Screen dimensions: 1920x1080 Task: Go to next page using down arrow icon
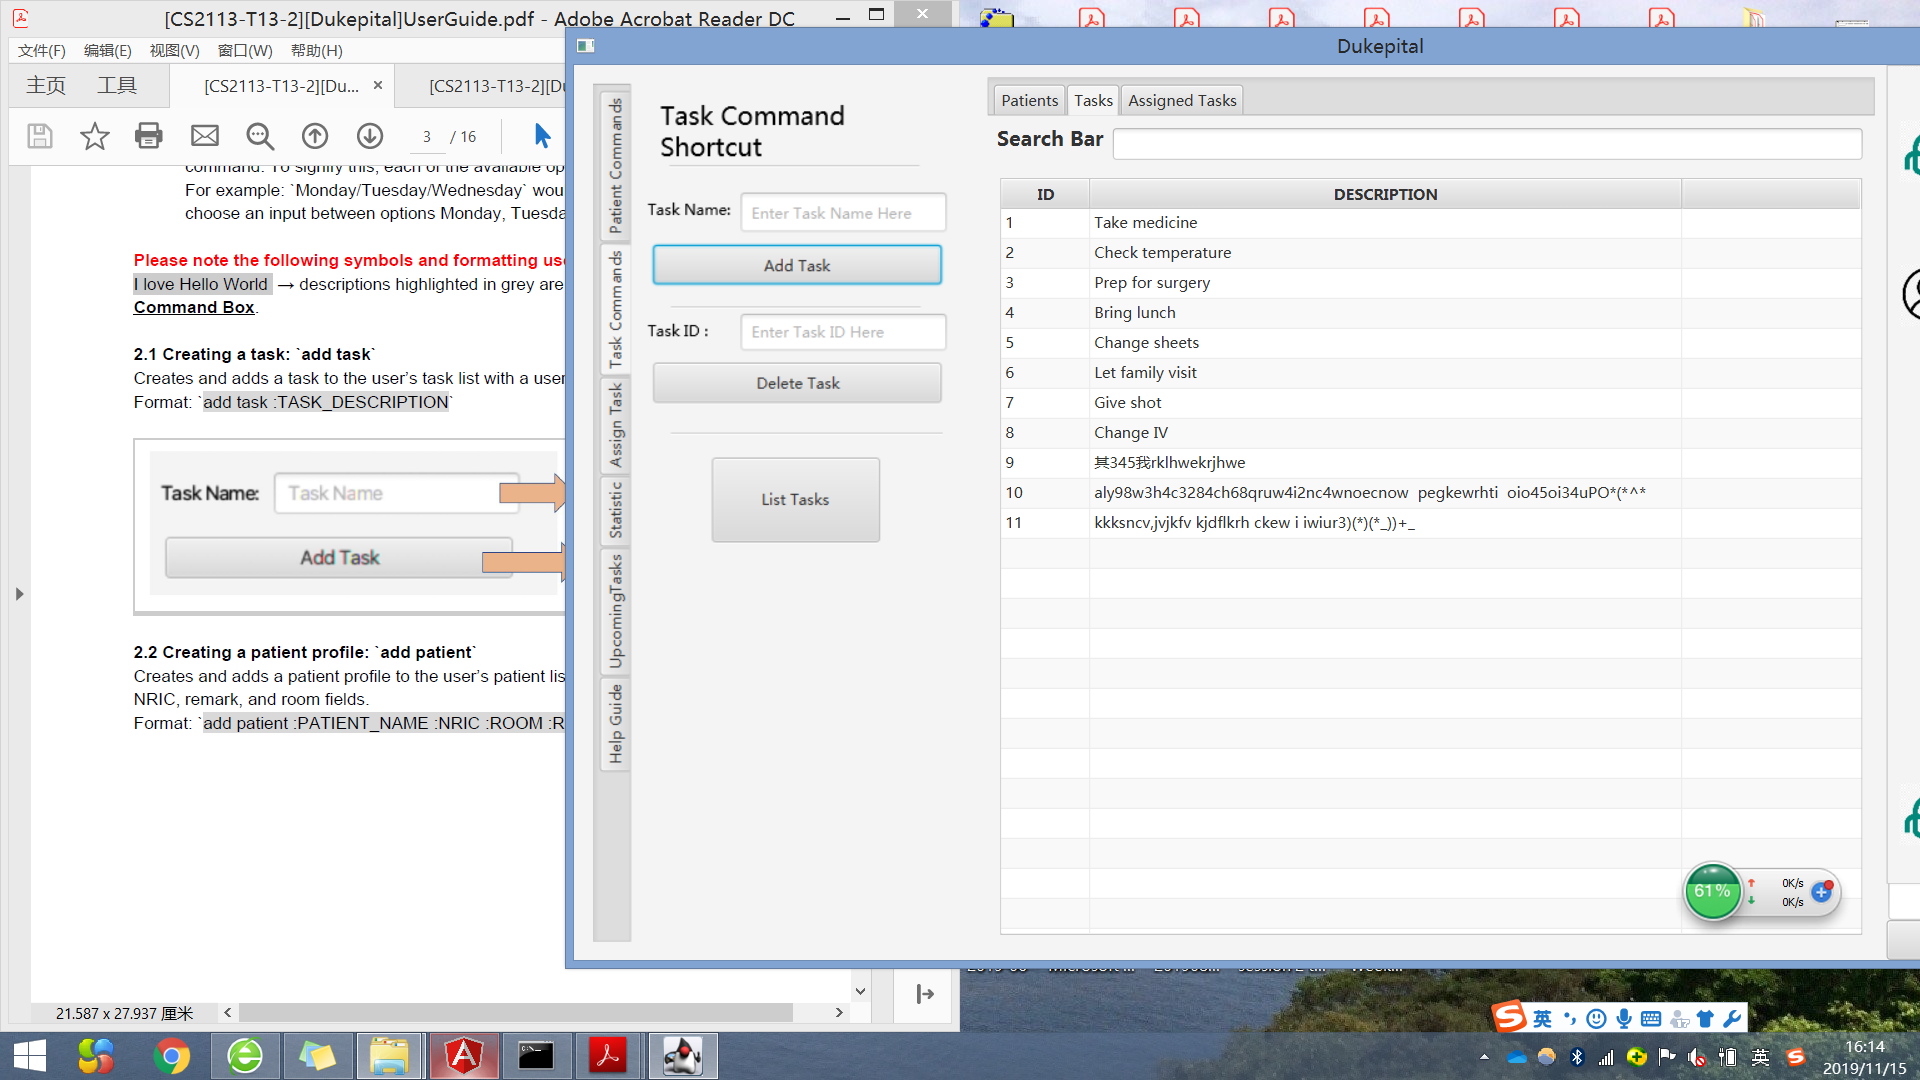(x=370, y=136)
